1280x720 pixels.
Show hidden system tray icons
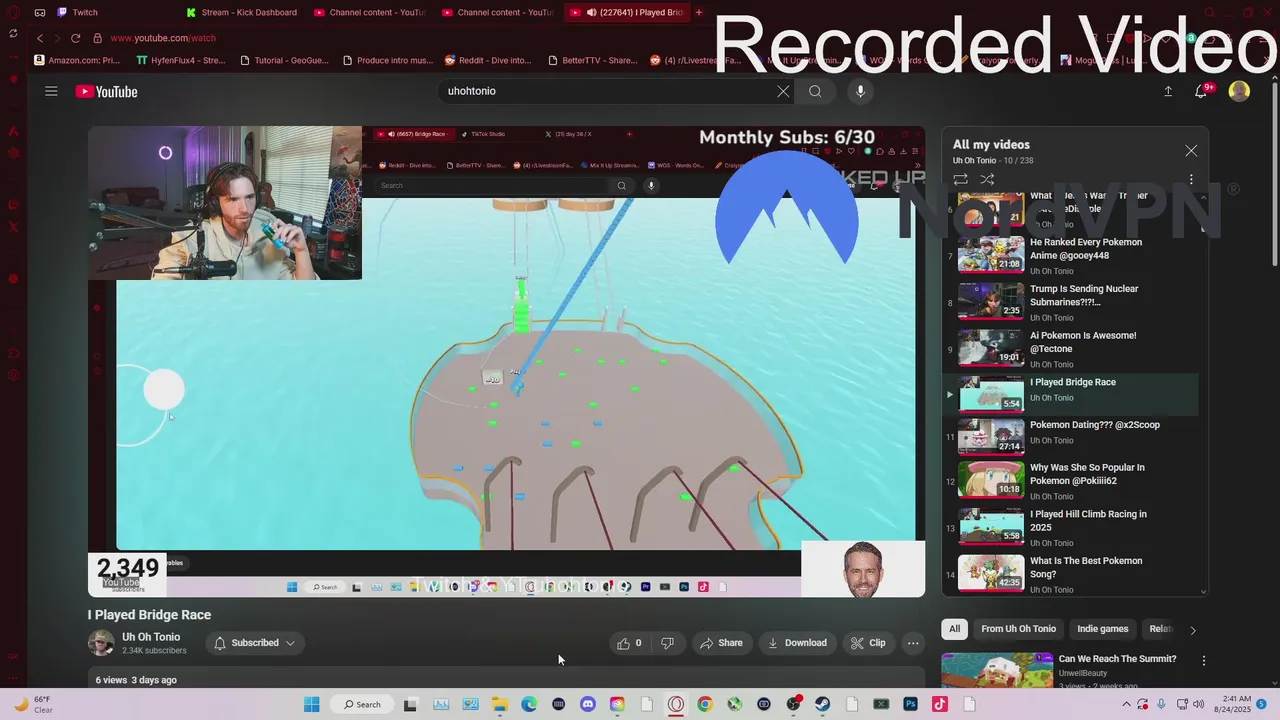pyautogui.click(x=1128, y=704)
